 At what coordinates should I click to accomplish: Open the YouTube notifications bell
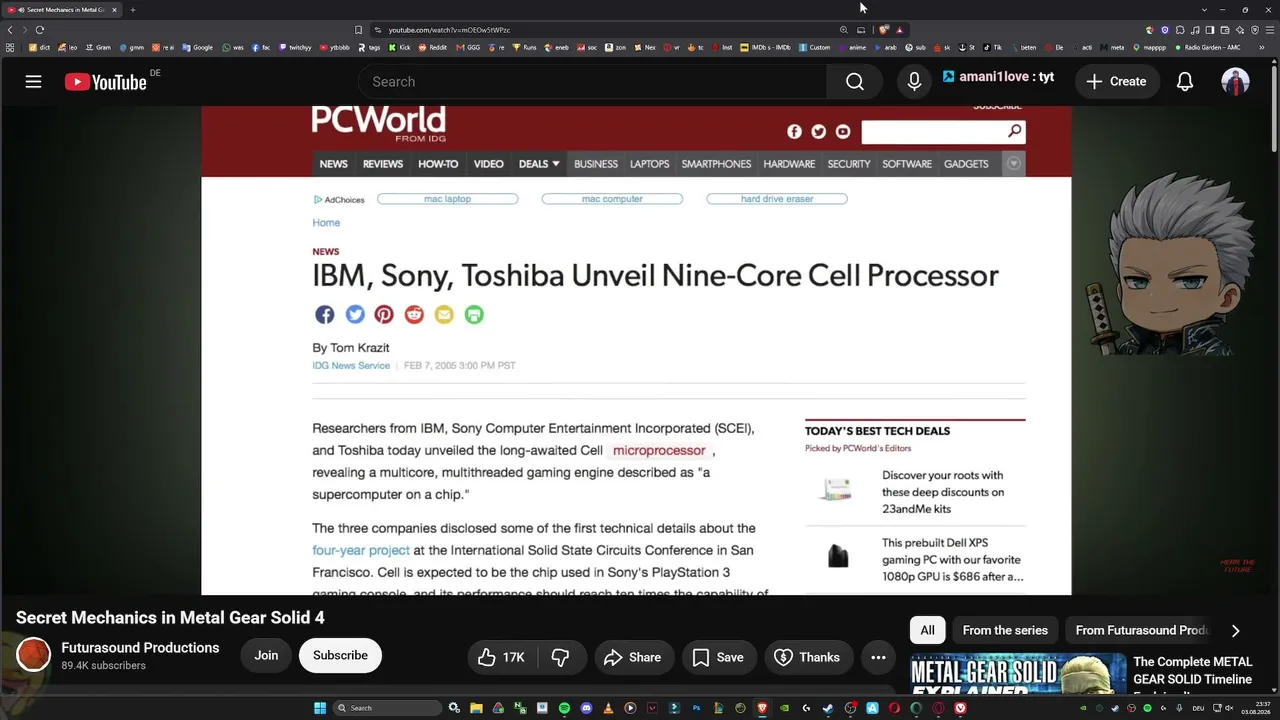pos(1185,82)
